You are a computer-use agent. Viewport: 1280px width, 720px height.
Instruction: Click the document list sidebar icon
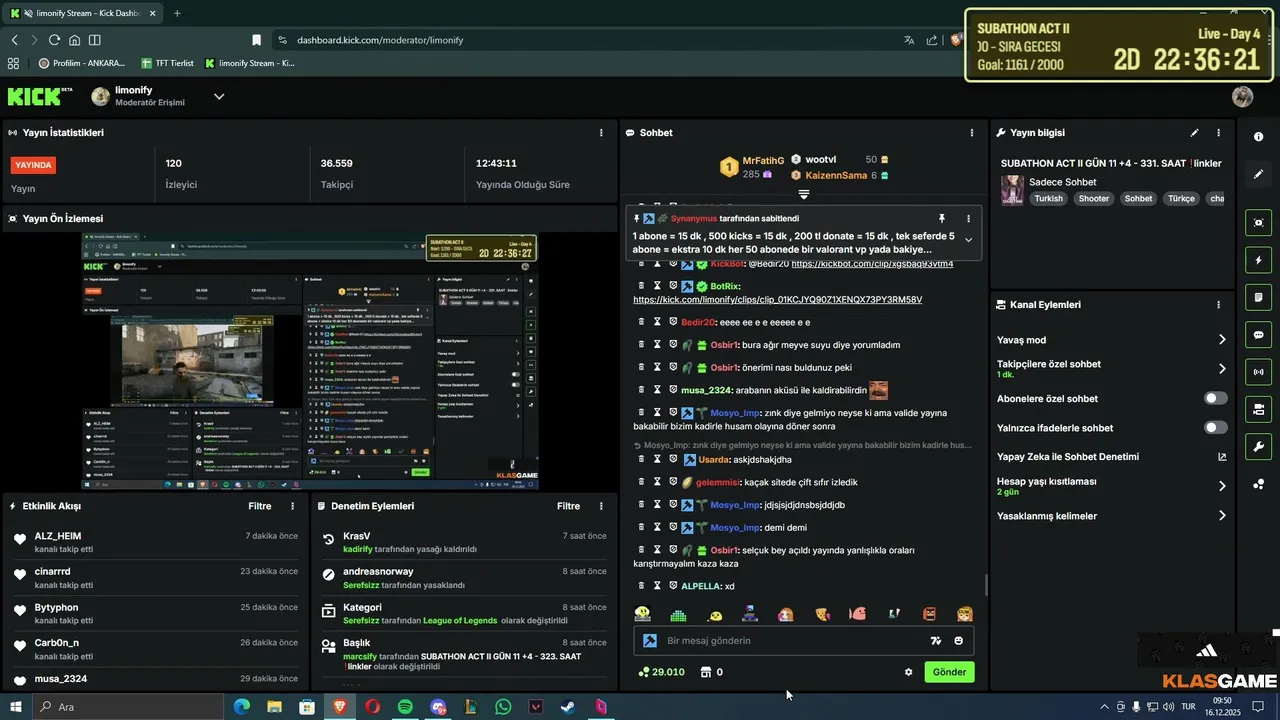(x=1258, y=297)
